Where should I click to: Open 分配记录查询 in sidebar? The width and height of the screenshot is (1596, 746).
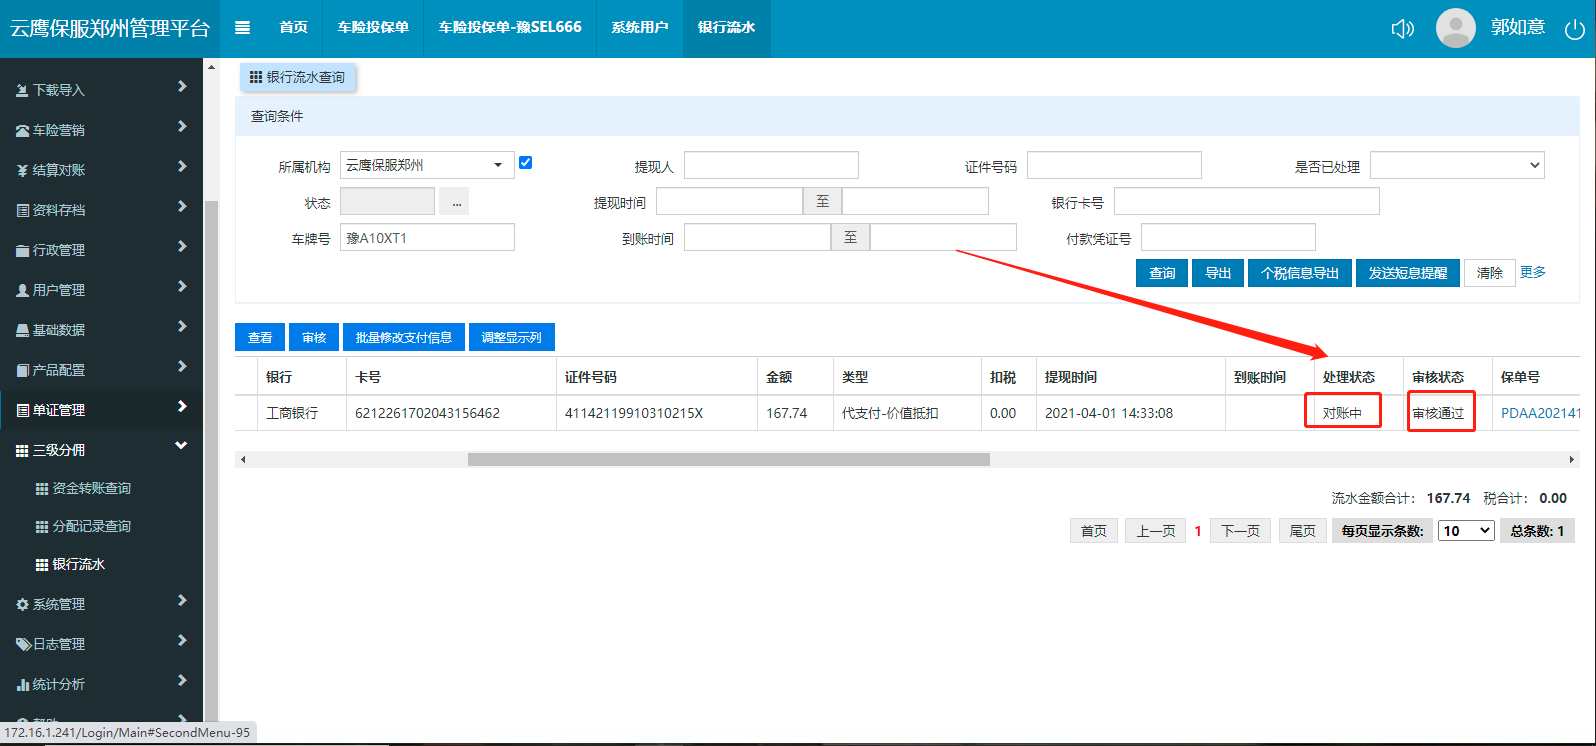pyautogui.click(x=91, y=526)
